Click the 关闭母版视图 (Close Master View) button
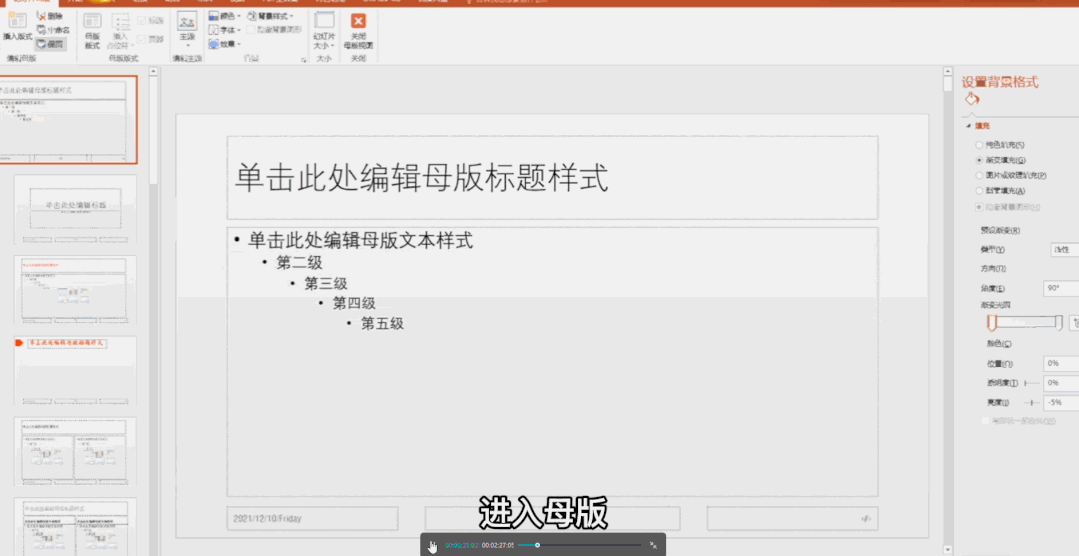The image size is (1079, 556). coord(358,31)
